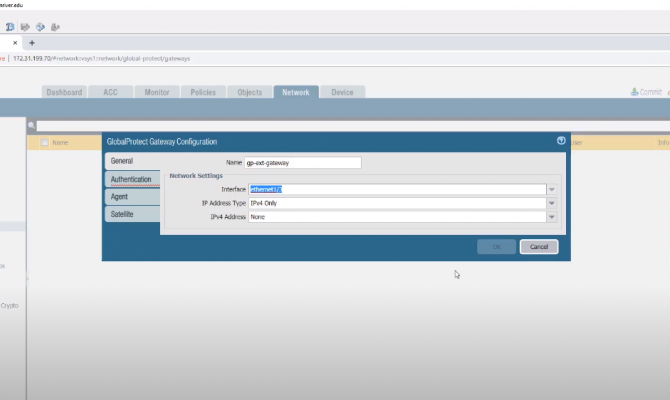Expand the IP Address Type dropdown arrow
Image resolution: width=670 pixels, height=400 pixels.
(x=552, y=203)
